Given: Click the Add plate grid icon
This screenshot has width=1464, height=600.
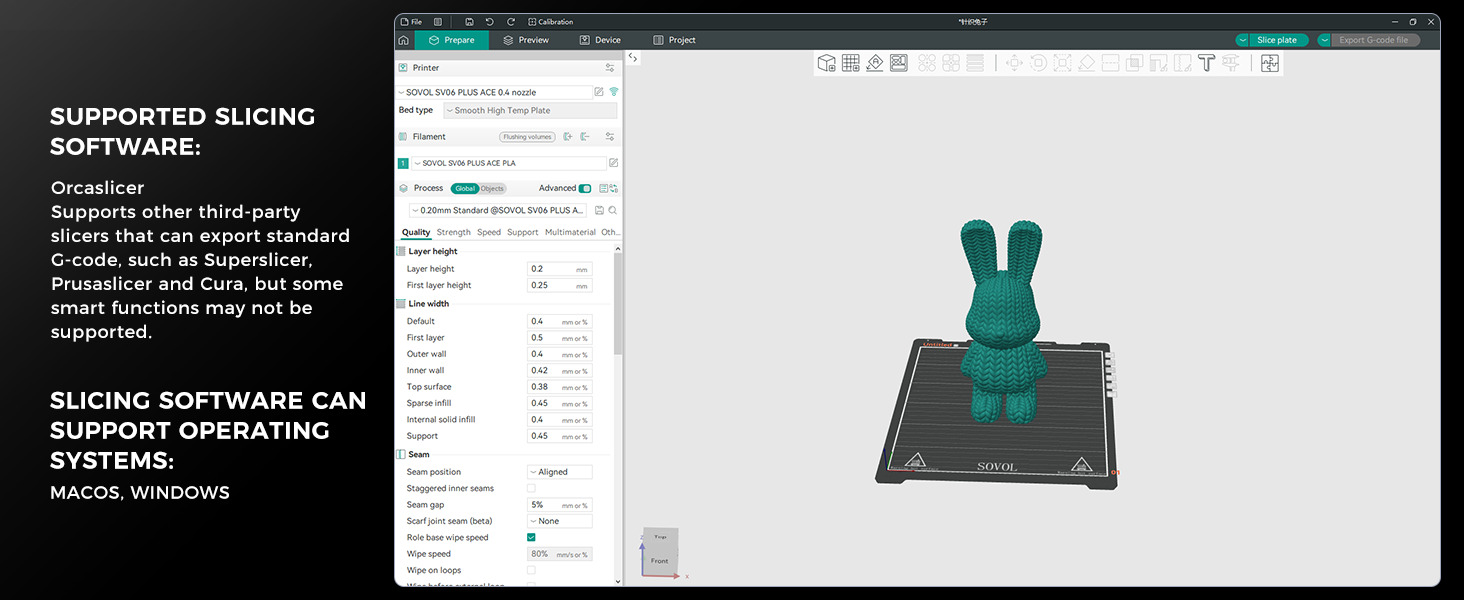Looking at the screenshot, I should pos(850,63).
